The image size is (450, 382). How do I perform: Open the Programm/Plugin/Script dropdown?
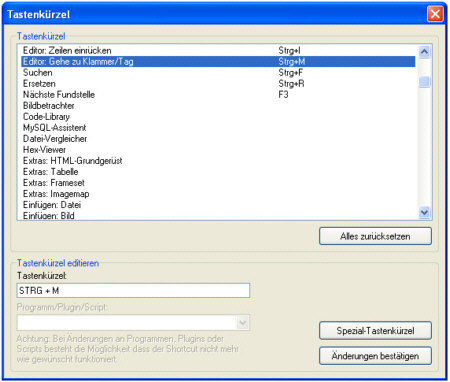pyautogui.click(x=243, y=323)
